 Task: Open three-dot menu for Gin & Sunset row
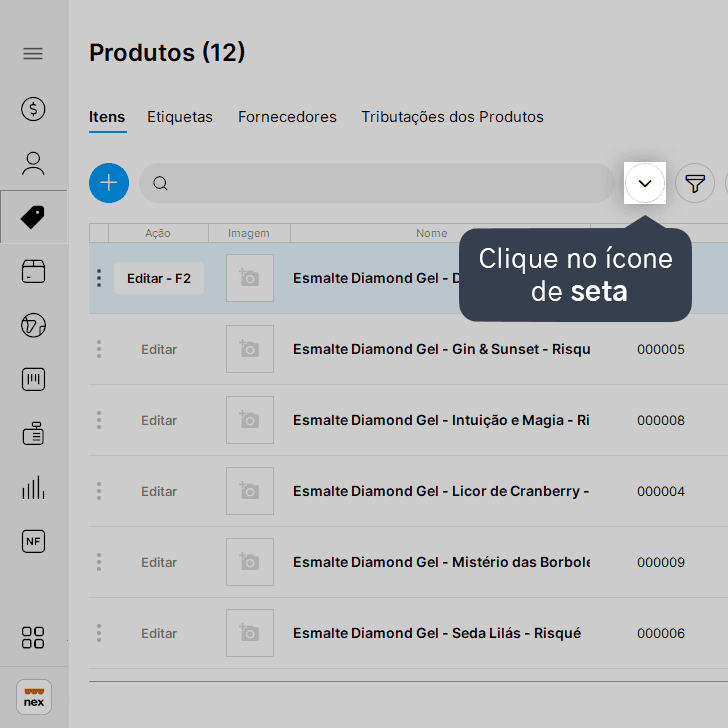[x=99, y=349]
